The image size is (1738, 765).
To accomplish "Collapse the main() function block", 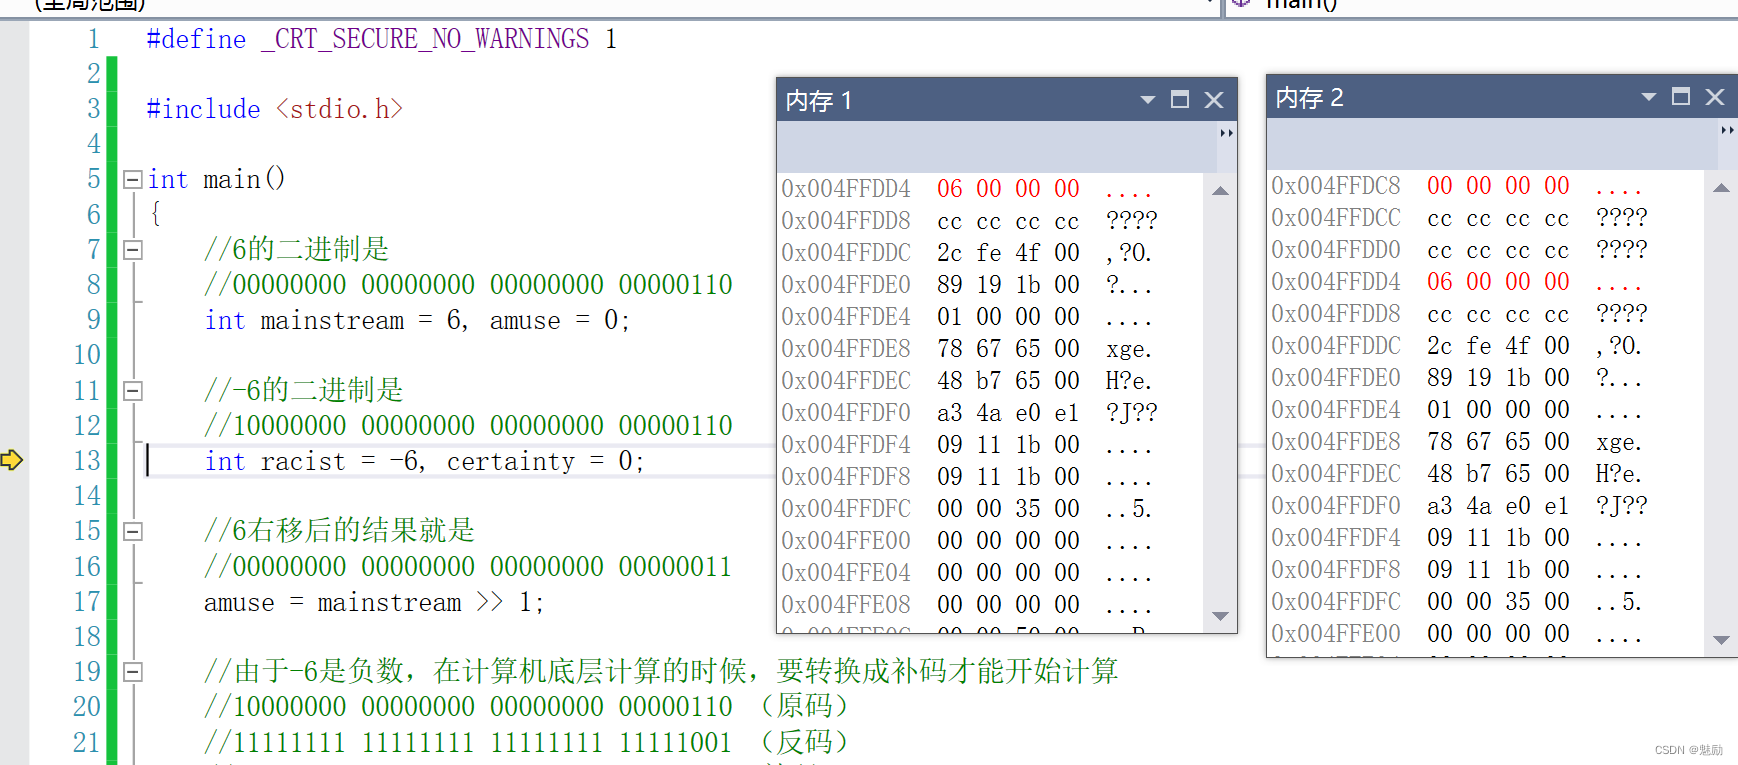I will click(x=132, y=180).
